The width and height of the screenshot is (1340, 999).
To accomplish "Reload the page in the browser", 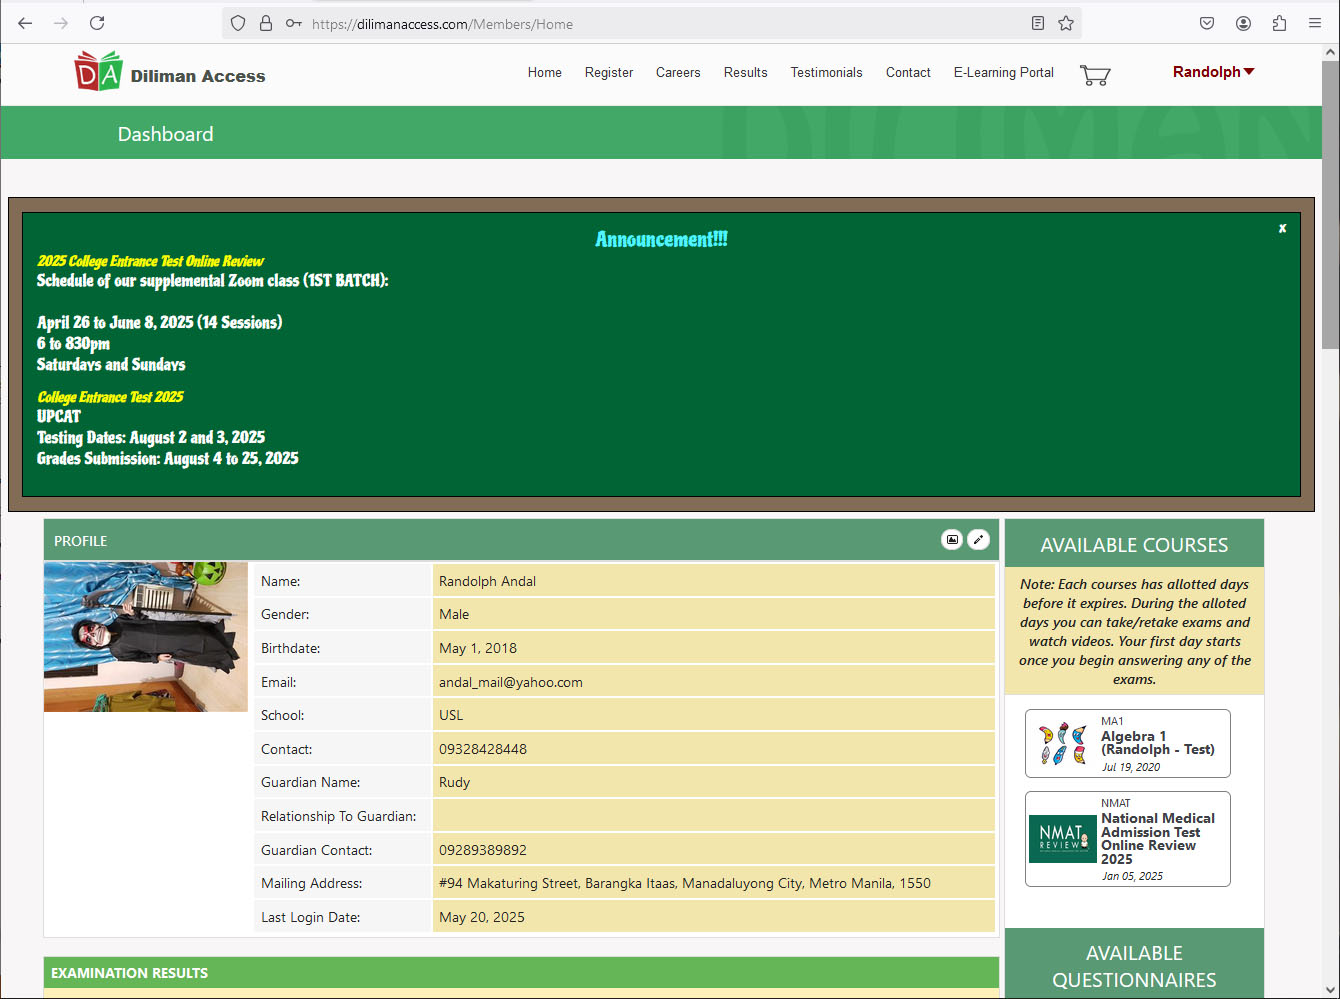I will pos(97,23).
